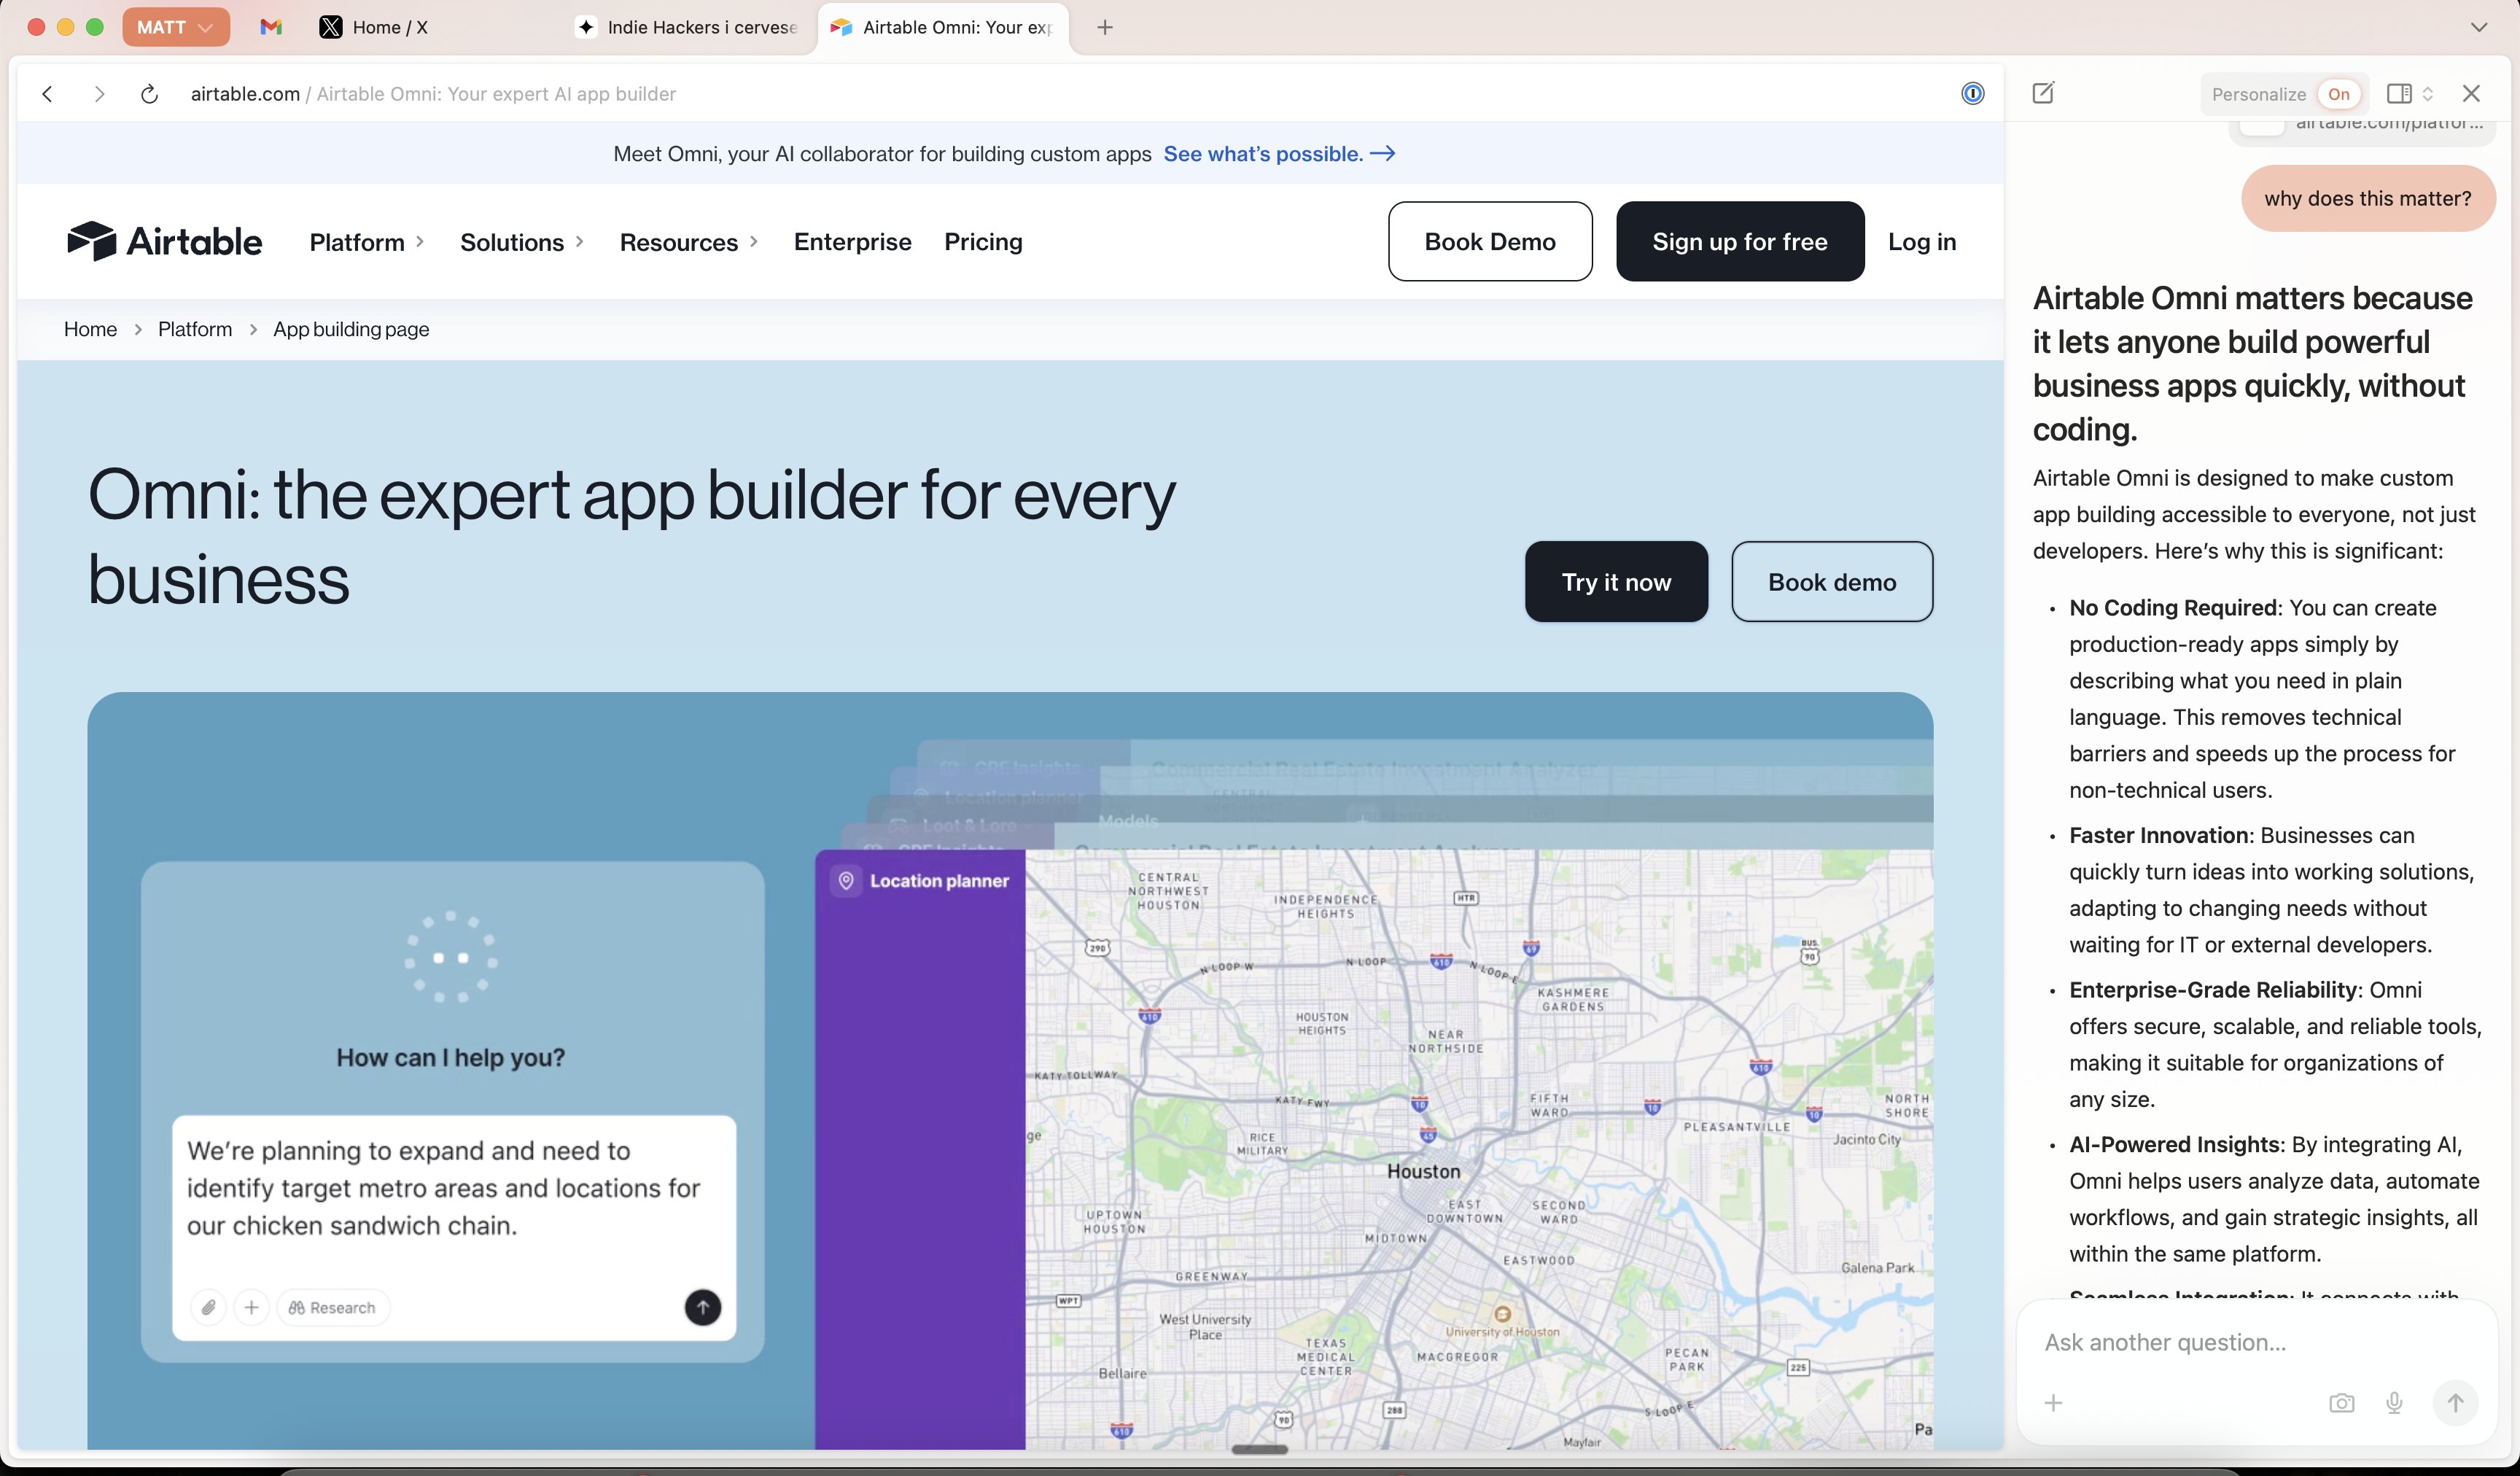The height and width of the screenshot is (1476, 2520).
Task: Click the Location planner label
Action: click(939, 881)
